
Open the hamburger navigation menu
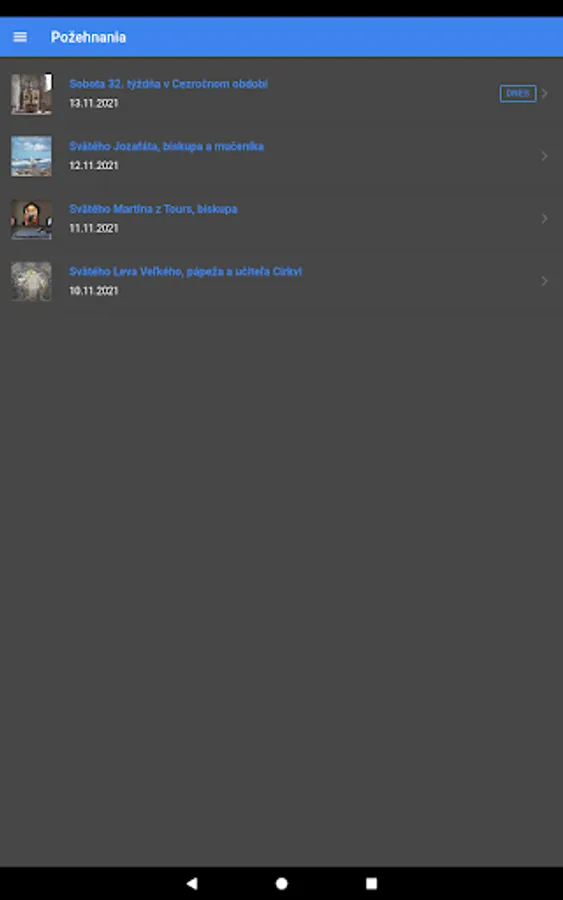tap(20, 37)
